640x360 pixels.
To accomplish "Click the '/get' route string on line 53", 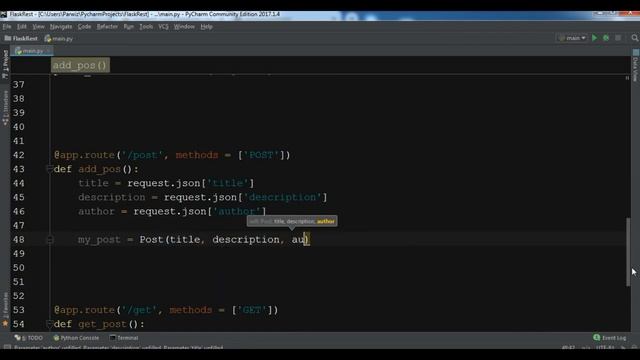I will [x=139, y=310].
